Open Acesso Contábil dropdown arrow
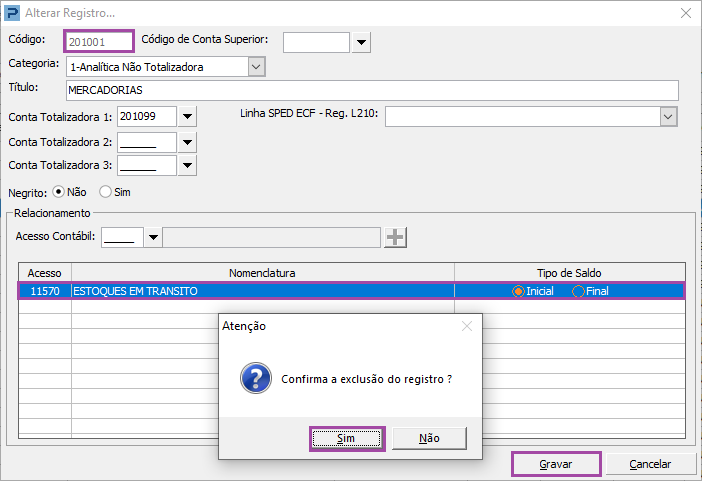This screenshot has height=484, width=702. 153,237
